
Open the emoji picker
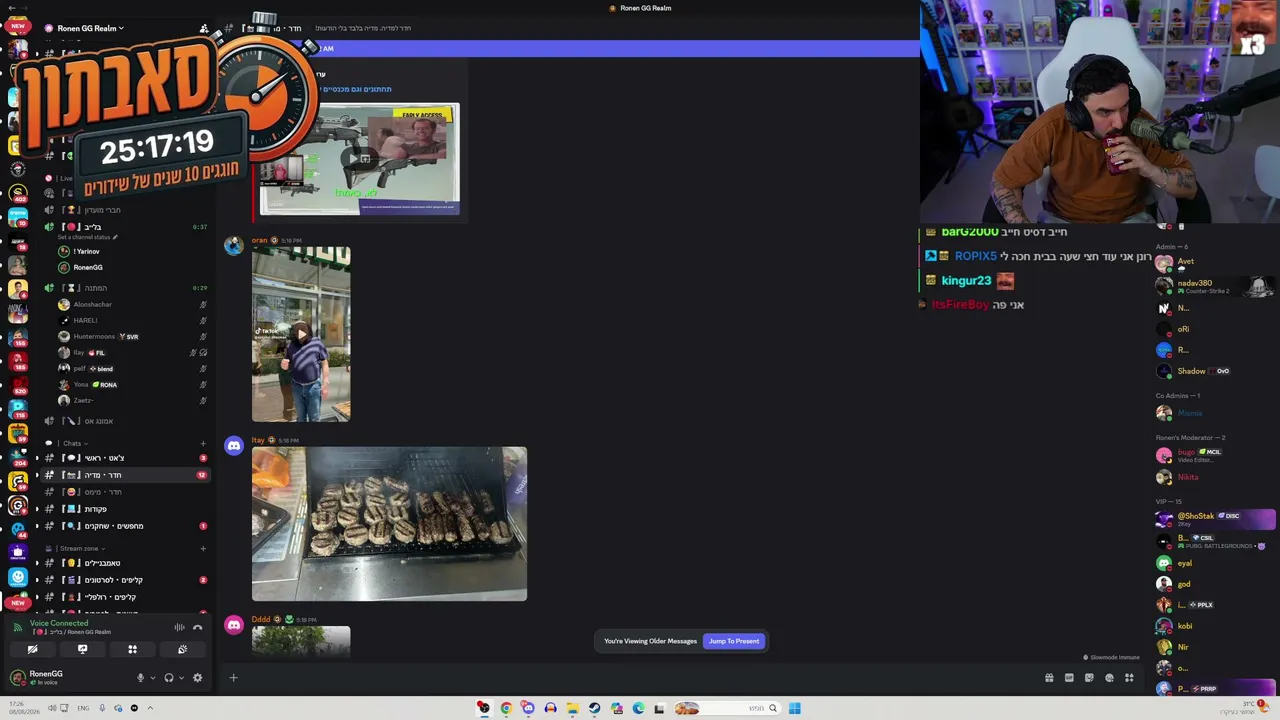click(1109, 678)
